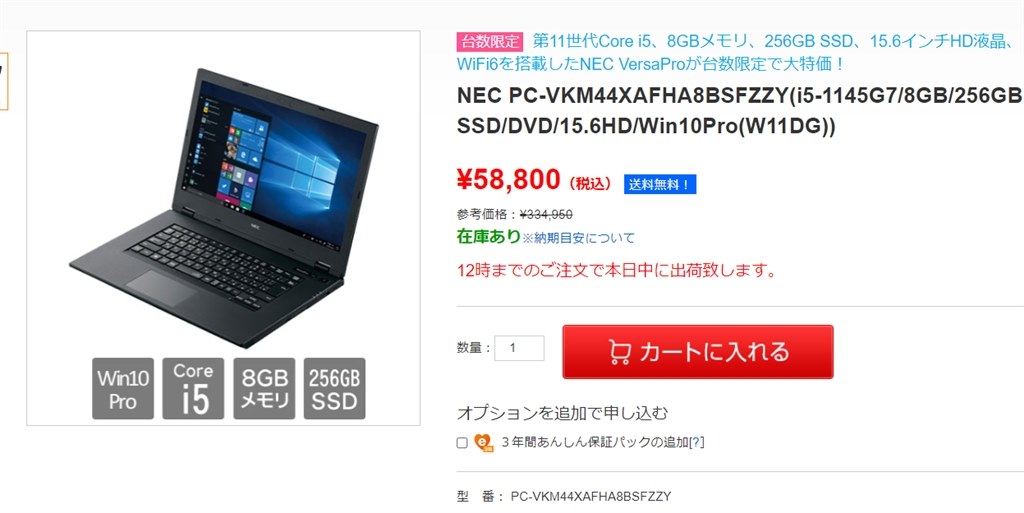Click the 8GB memory spec badge
Screen dimensions: 1024x513
pos(264,388)
